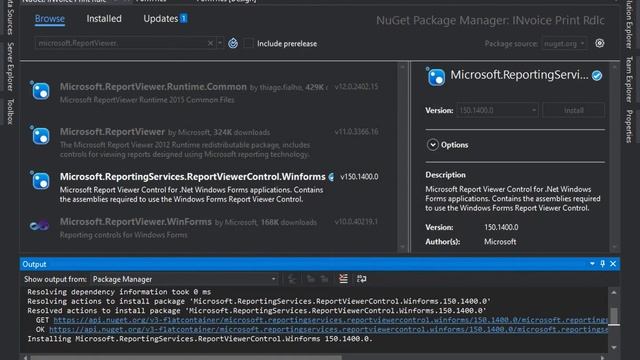This screenshot has width=640, height=360.
Task: Select the Microsoft.ReportViewer package row
Action: point(208,141)
